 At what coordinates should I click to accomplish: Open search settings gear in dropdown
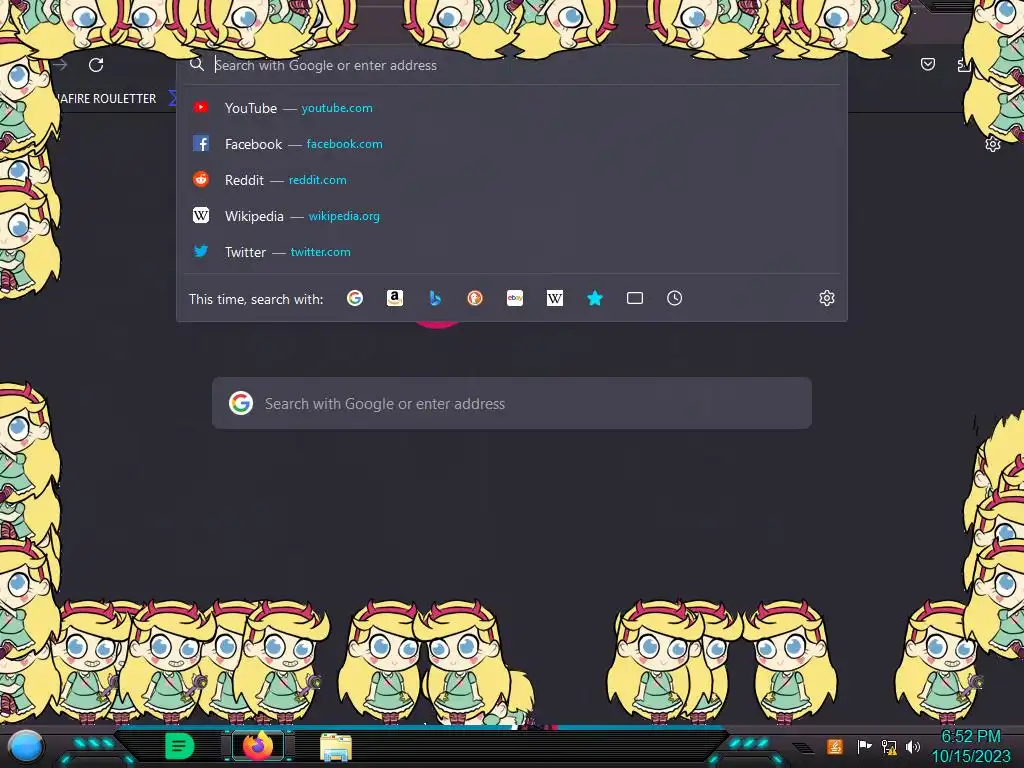tap(827, 298)
